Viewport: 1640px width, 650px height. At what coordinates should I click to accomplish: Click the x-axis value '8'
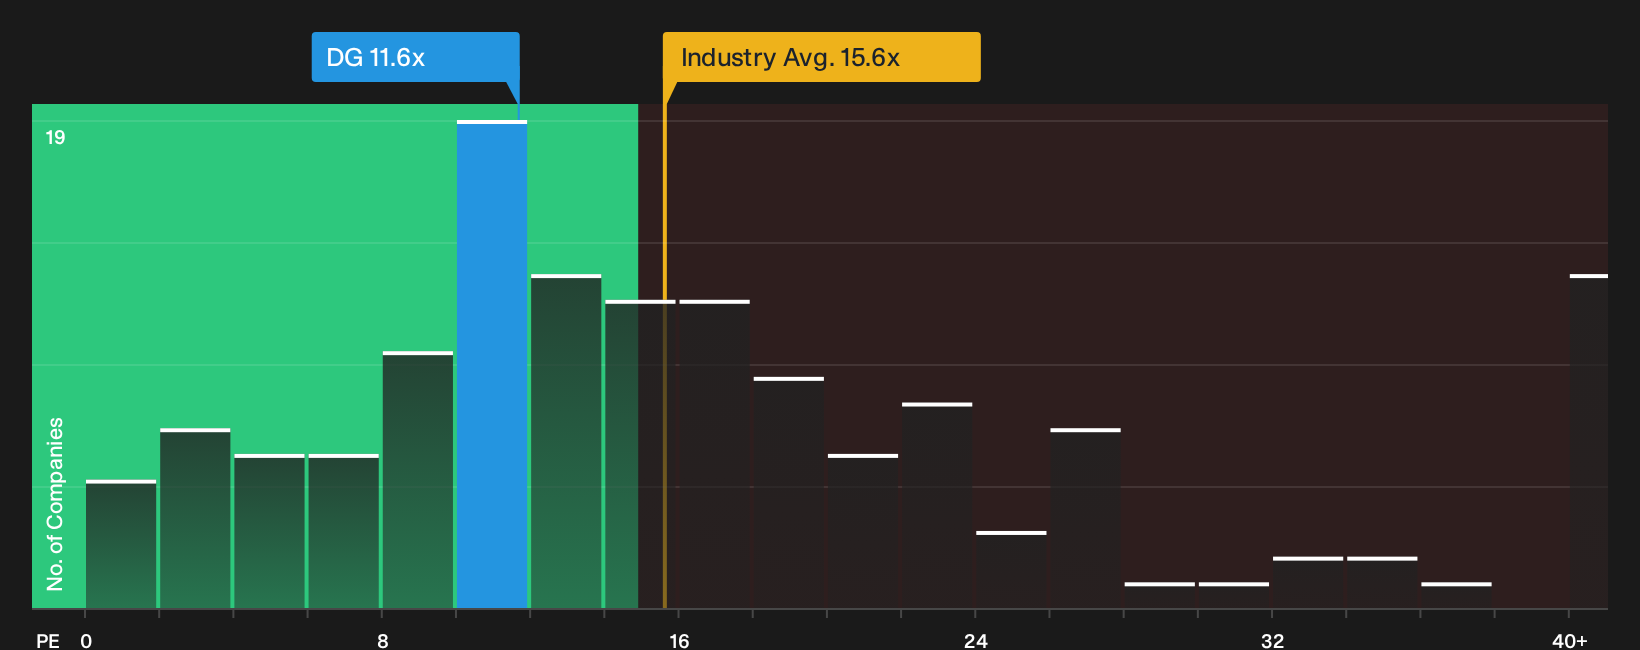383,640
